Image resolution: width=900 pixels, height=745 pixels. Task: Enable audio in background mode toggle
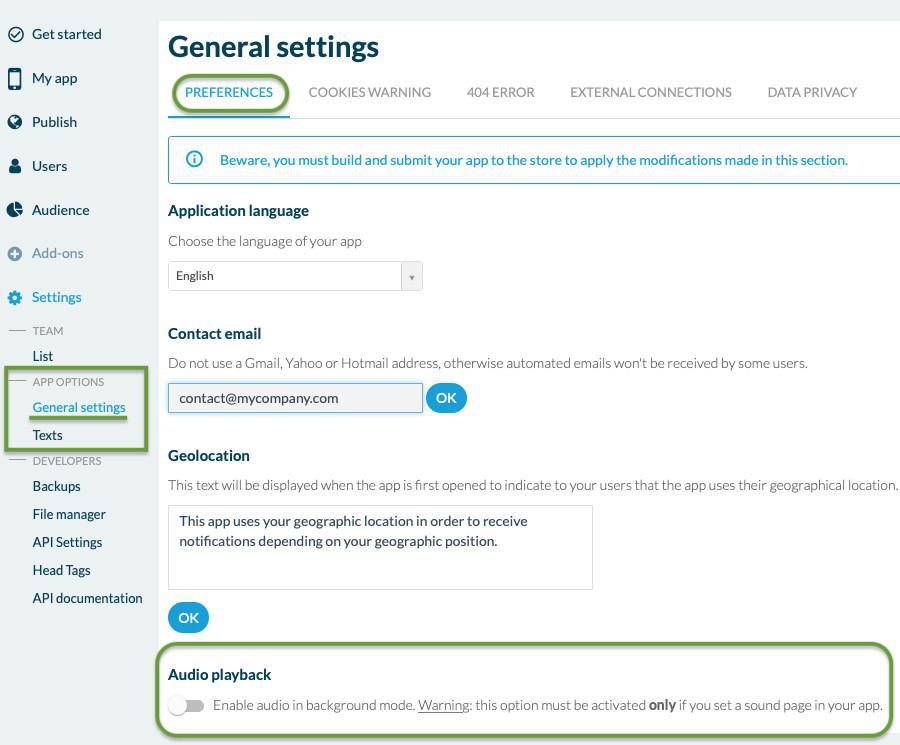coord(186,706)
